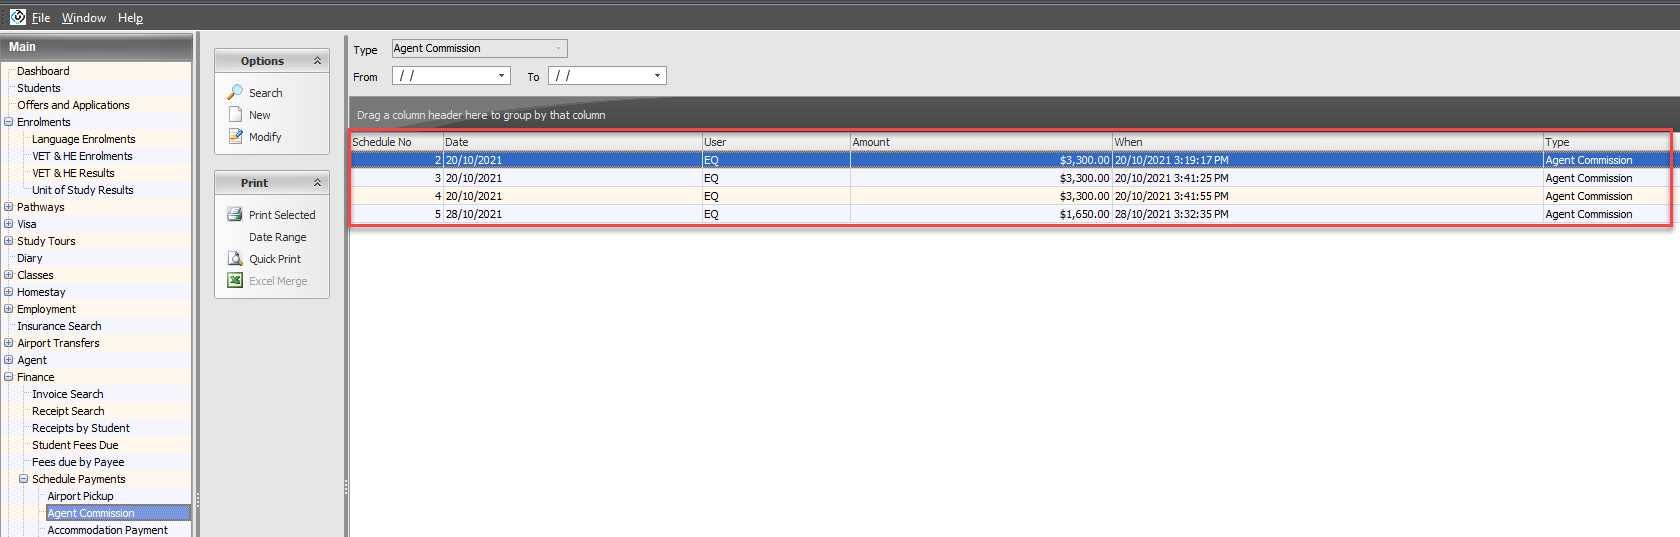Open the Window menu
Viewport: 1680px width, 537px height.
click(84, 18)
